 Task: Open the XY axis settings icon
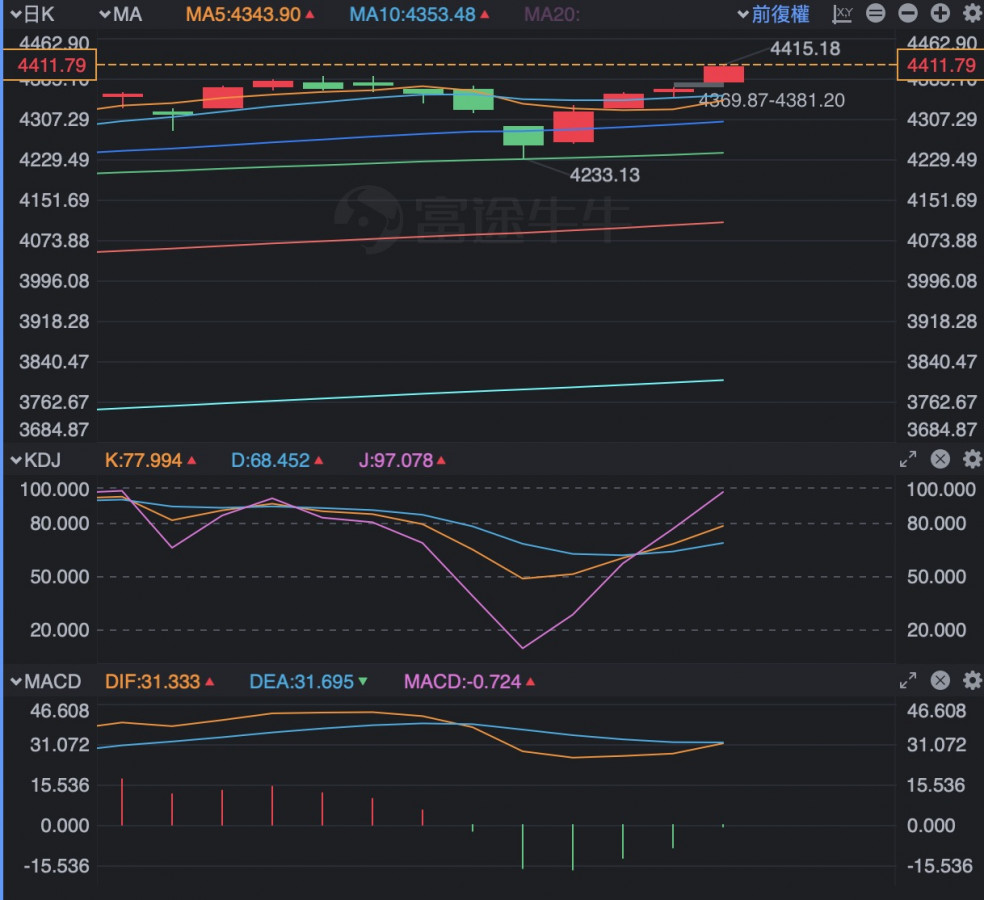(842, 14)
